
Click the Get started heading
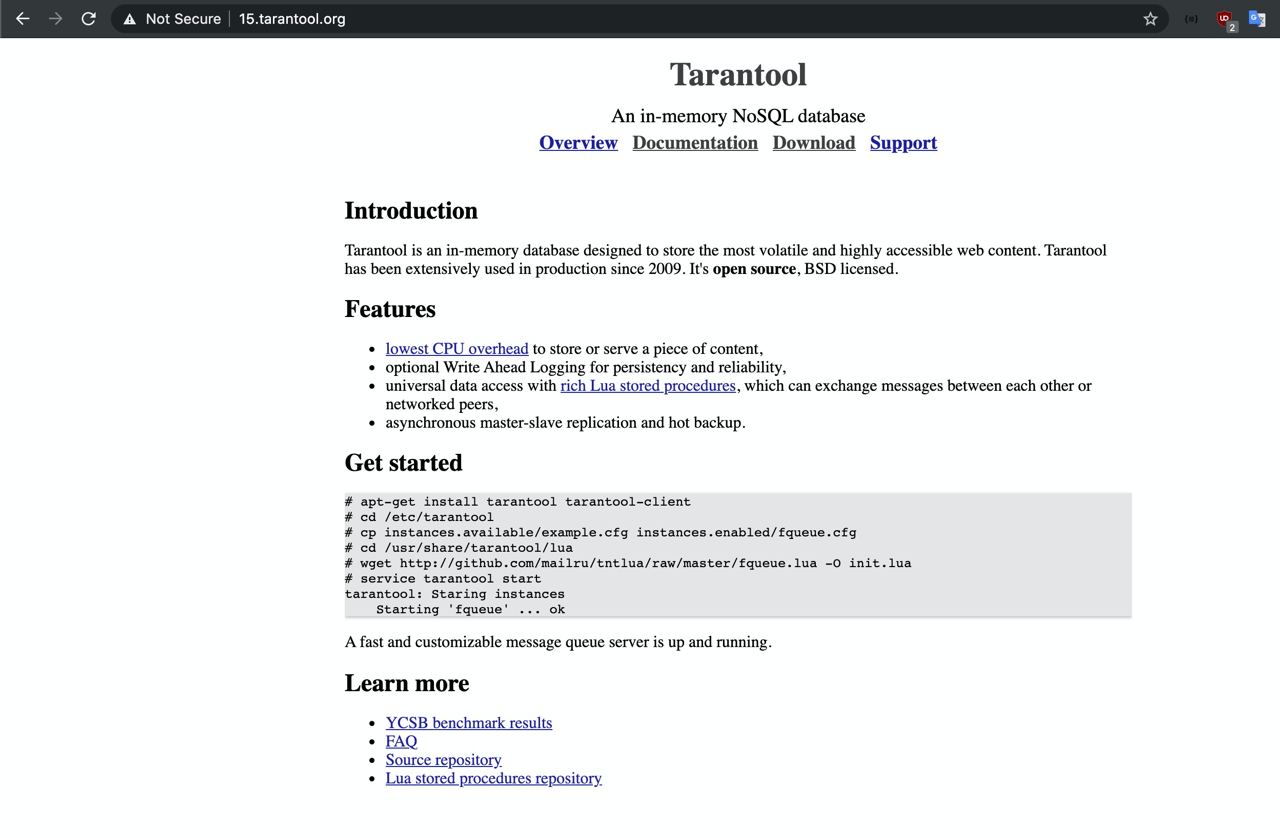click(404, 463)
